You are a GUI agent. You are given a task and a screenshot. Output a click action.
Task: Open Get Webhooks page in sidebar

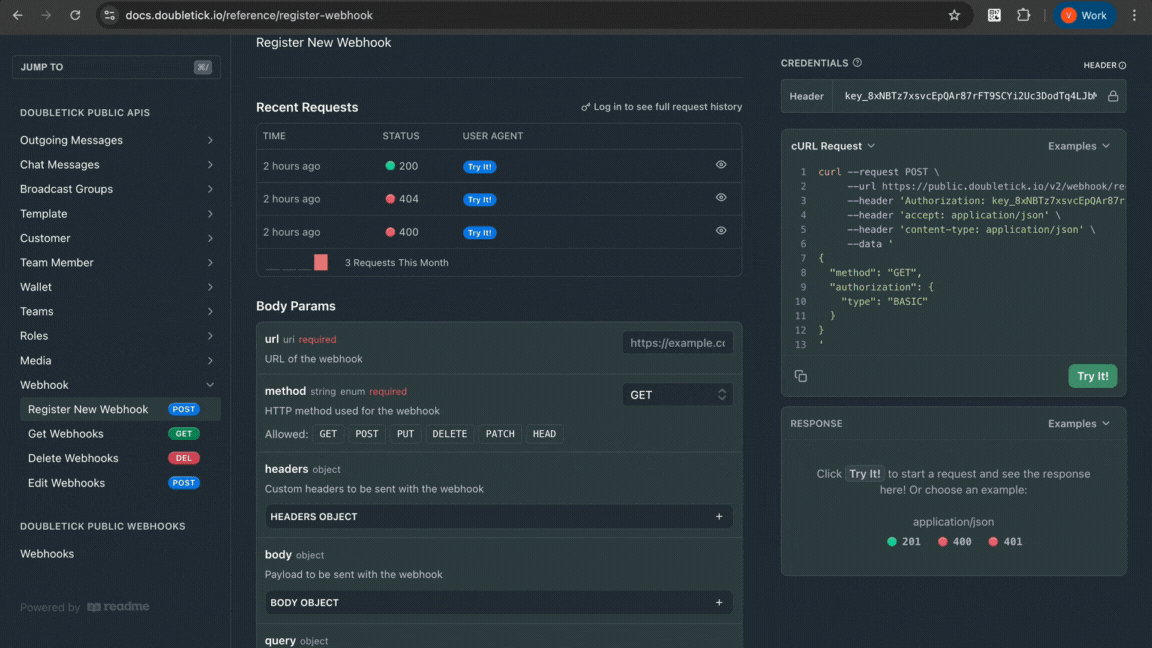pyautogui.click(x=66, y=434)
